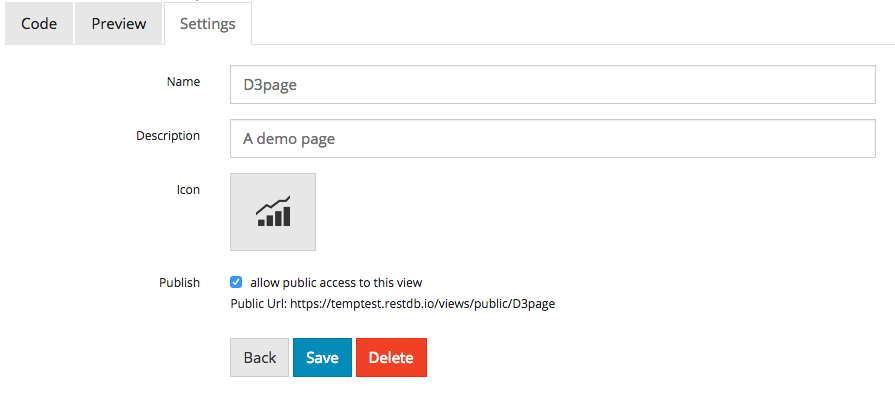Switch to the Code tab

pos(39,24)
